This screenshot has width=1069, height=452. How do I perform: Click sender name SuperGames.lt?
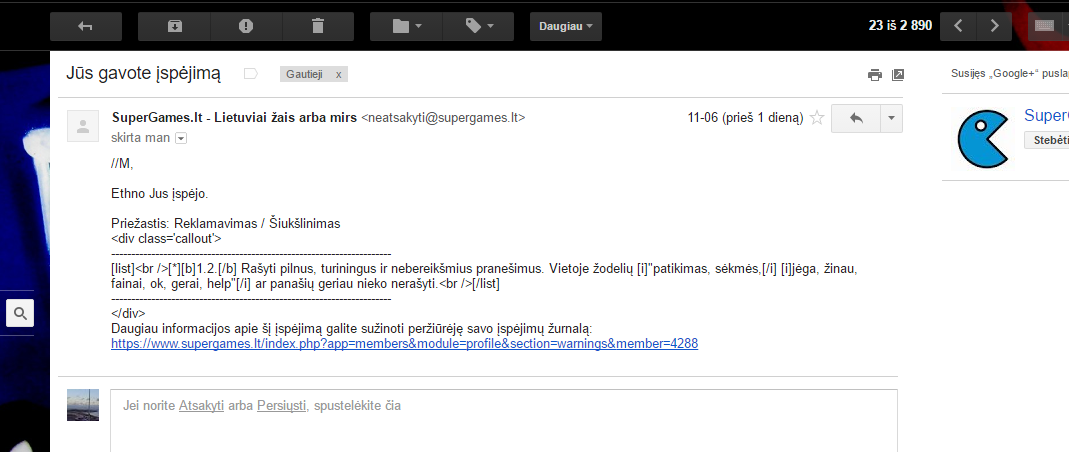[x=234, y=117]
